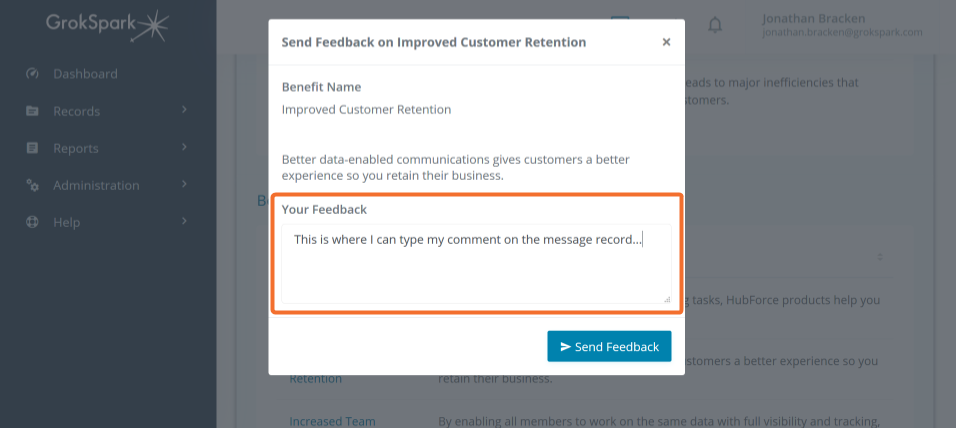Expand the Help submenu chevron
Image resolution: width=956 pixels, height=428 pixels.
click(x=184, y=221)
